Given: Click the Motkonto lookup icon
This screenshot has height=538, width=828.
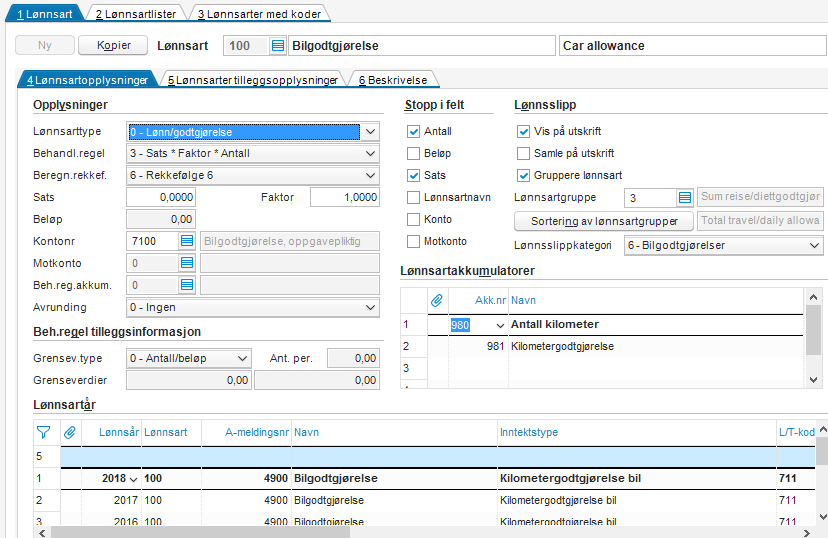Looking at the screenshot, I should (186, 263).
